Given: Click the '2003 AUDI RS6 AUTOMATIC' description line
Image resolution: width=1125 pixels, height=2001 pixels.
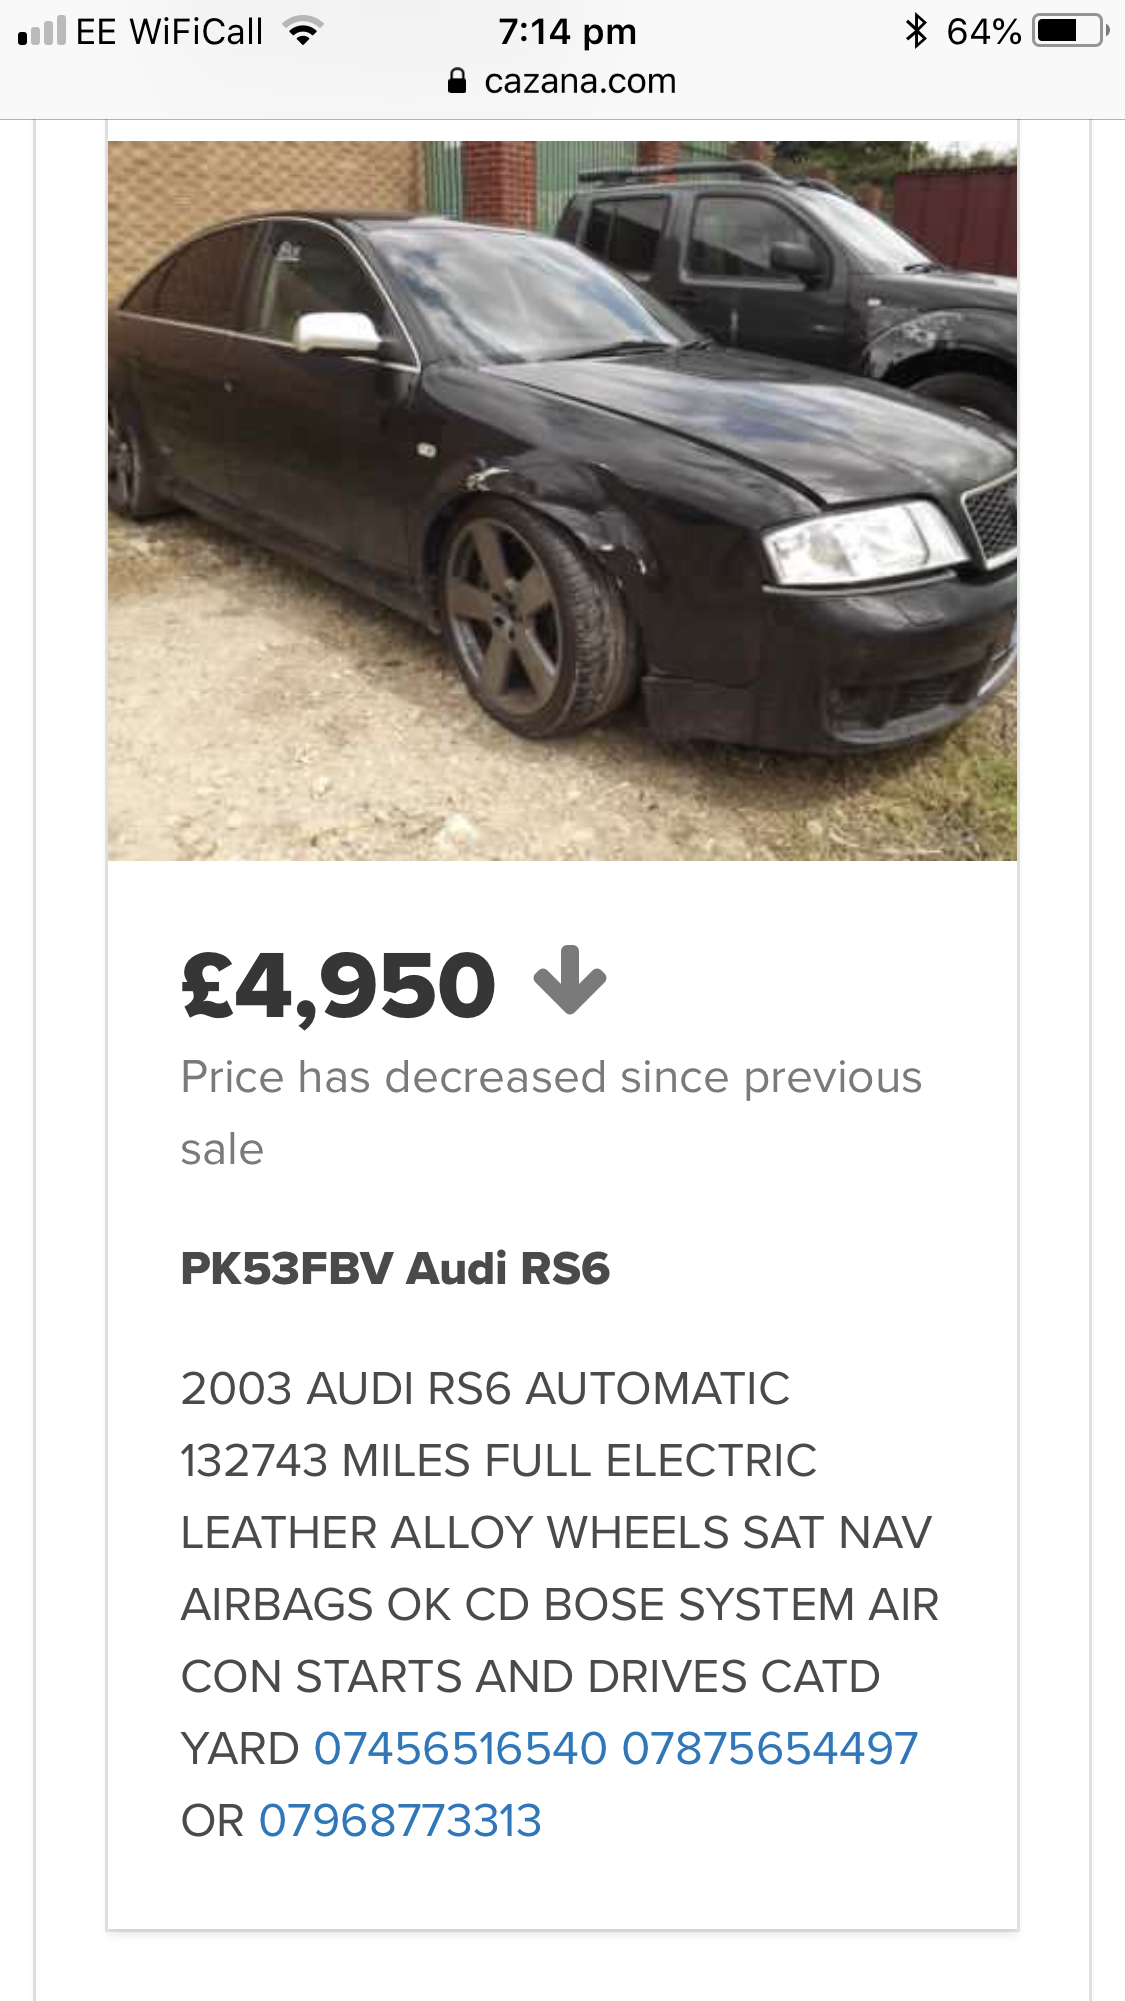Looking at the screenshot, I should coord(485,1388).
